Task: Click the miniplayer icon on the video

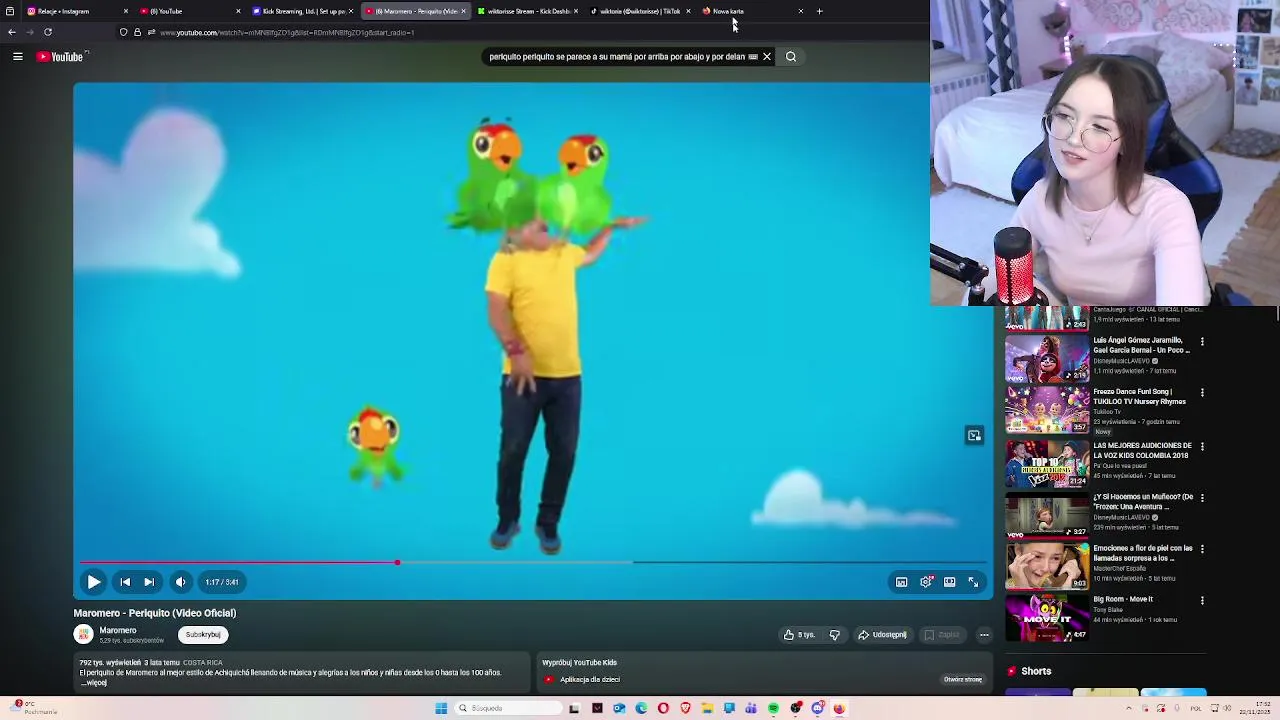Action: [x=974, y=435]
